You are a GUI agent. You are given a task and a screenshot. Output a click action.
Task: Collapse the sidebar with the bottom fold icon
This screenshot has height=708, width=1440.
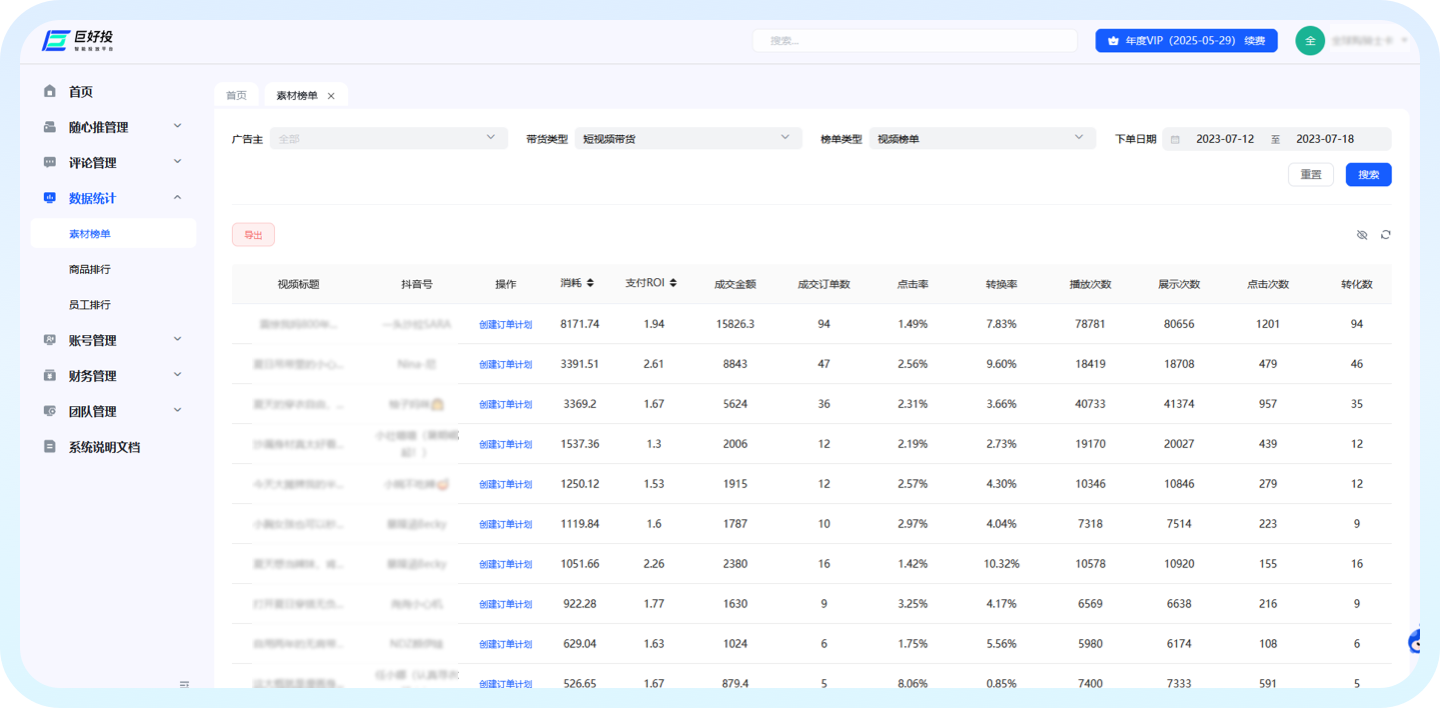click(x=184, y=685)
